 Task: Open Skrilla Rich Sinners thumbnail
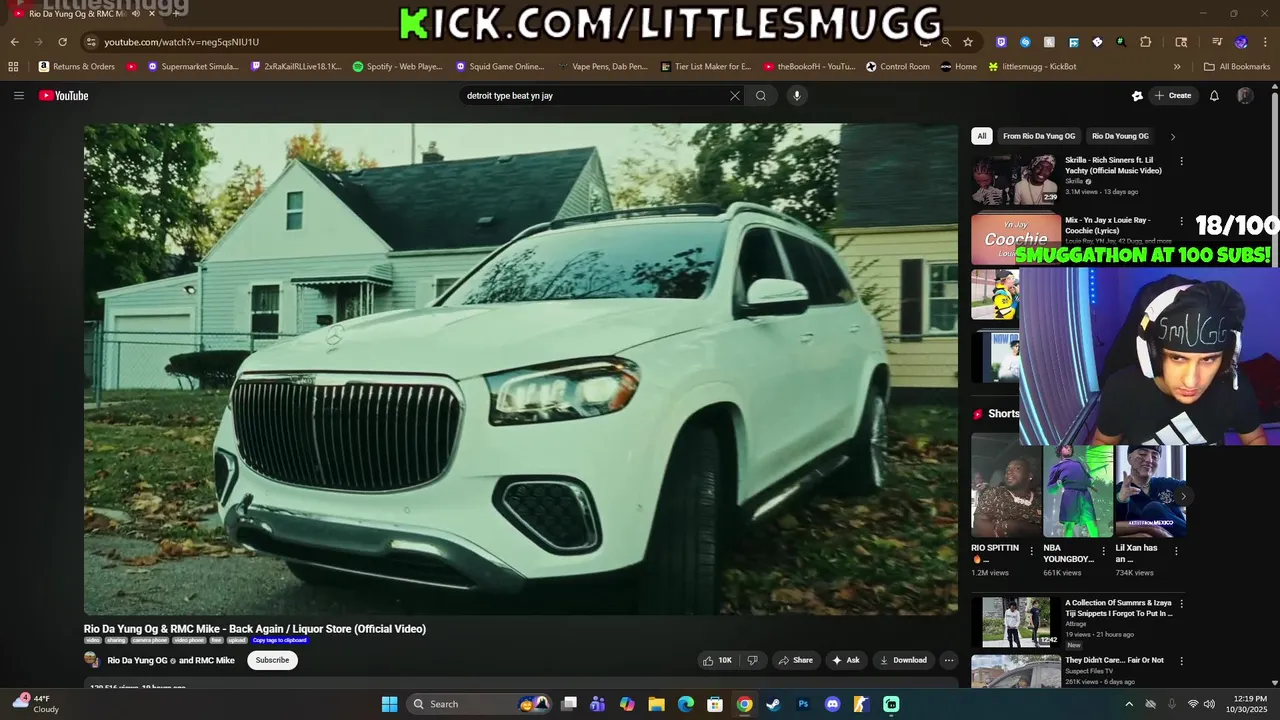(x=1015, y=179)
